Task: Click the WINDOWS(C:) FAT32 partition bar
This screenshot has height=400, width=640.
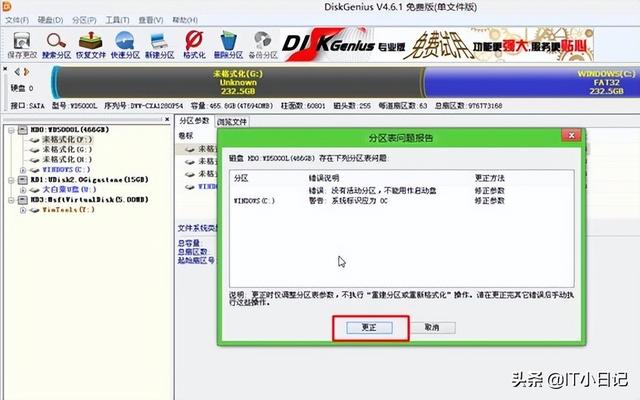Action: [x=532, y=82]
